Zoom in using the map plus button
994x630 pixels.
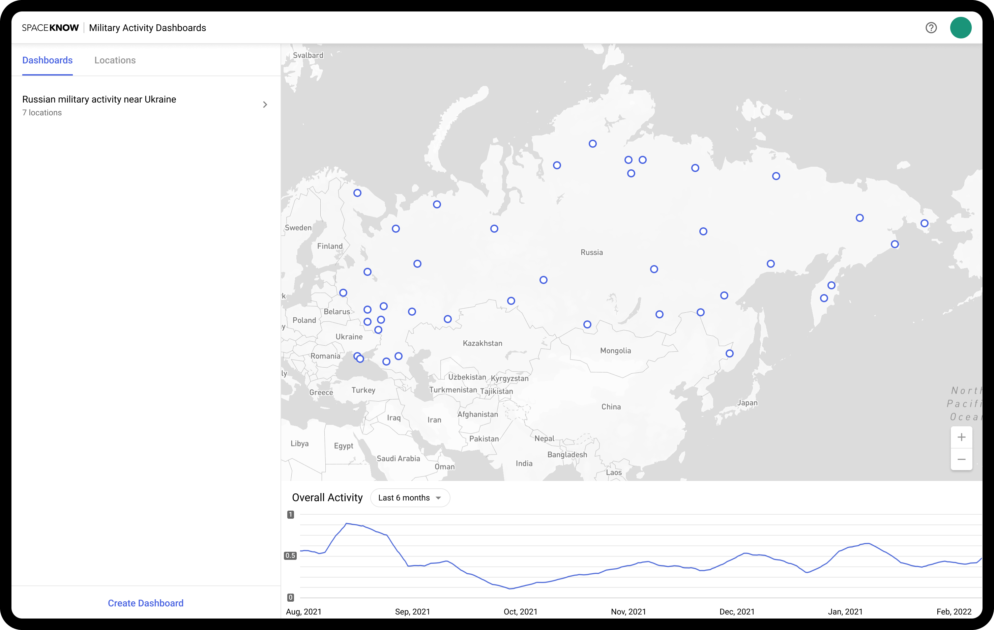tap(961, 437)
